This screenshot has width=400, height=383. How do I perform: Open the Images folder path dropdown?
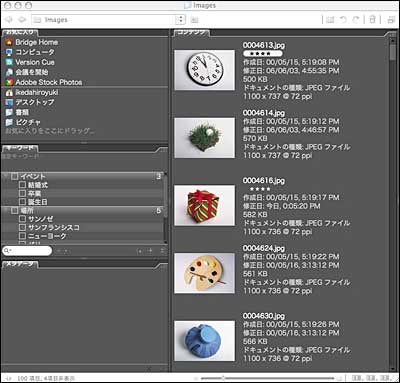click(180, 20)
